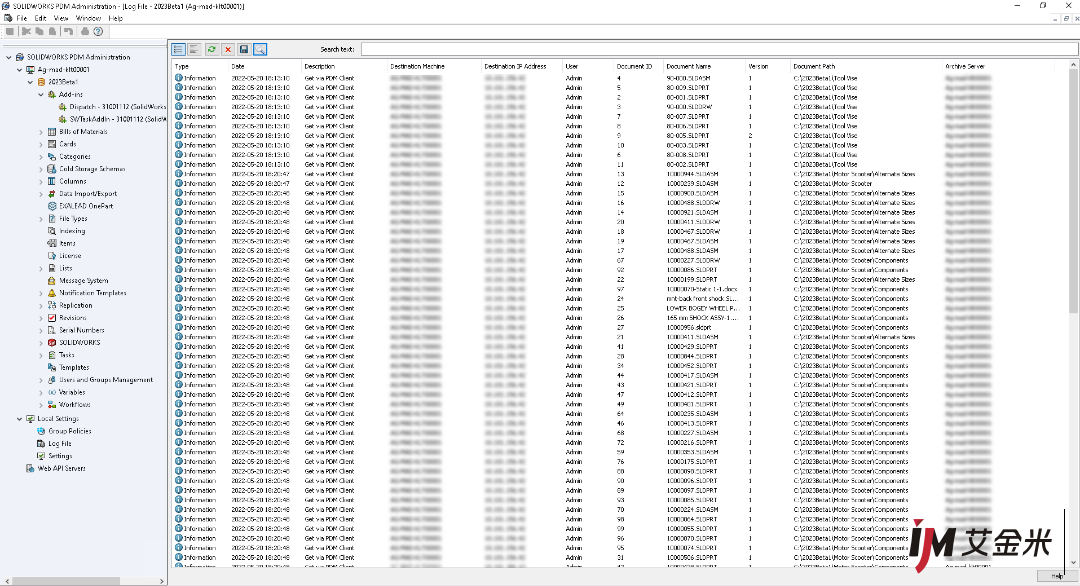Open the Edit menu

click(x=41, y=19)
